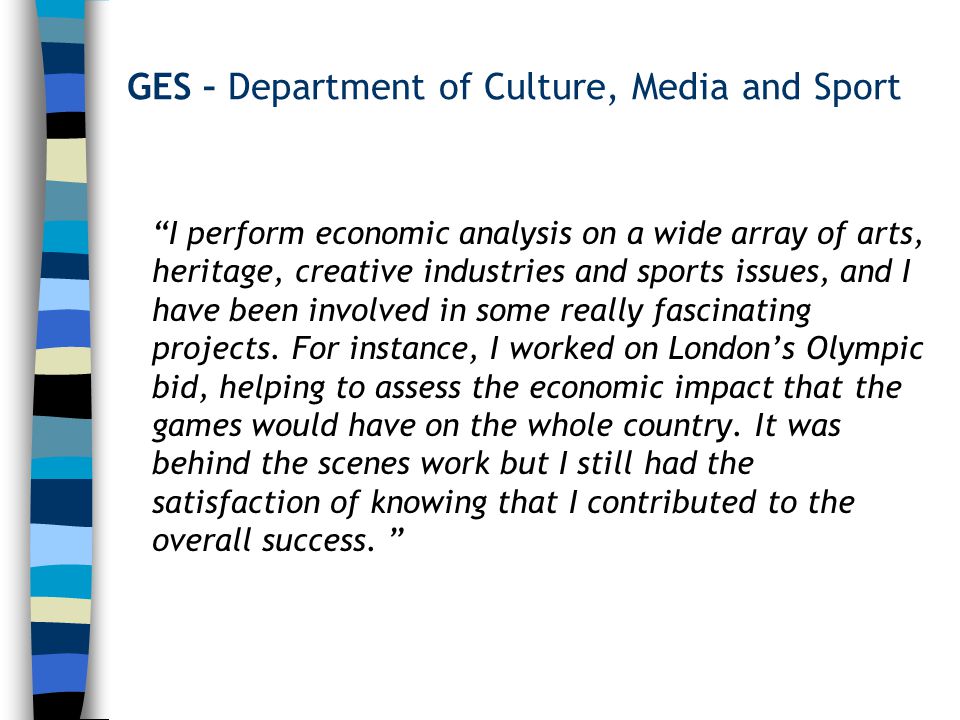
Task: Click the word "Olympic" in the quote
Action: pos(864,350)
